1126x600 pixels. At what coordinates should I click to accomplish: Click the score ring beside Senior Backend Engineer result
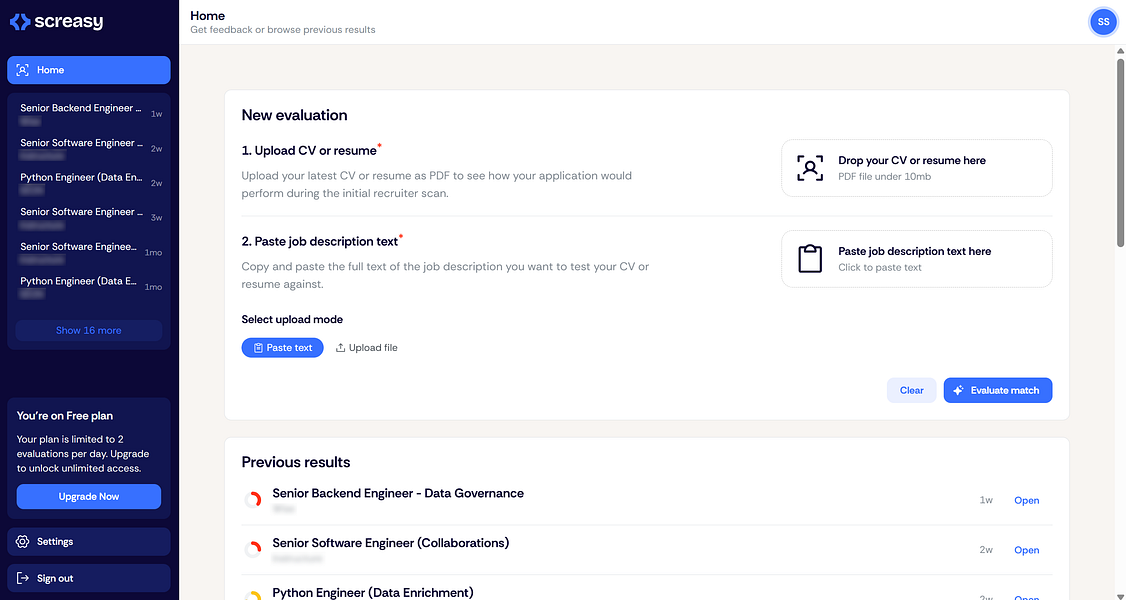[254, 499]
